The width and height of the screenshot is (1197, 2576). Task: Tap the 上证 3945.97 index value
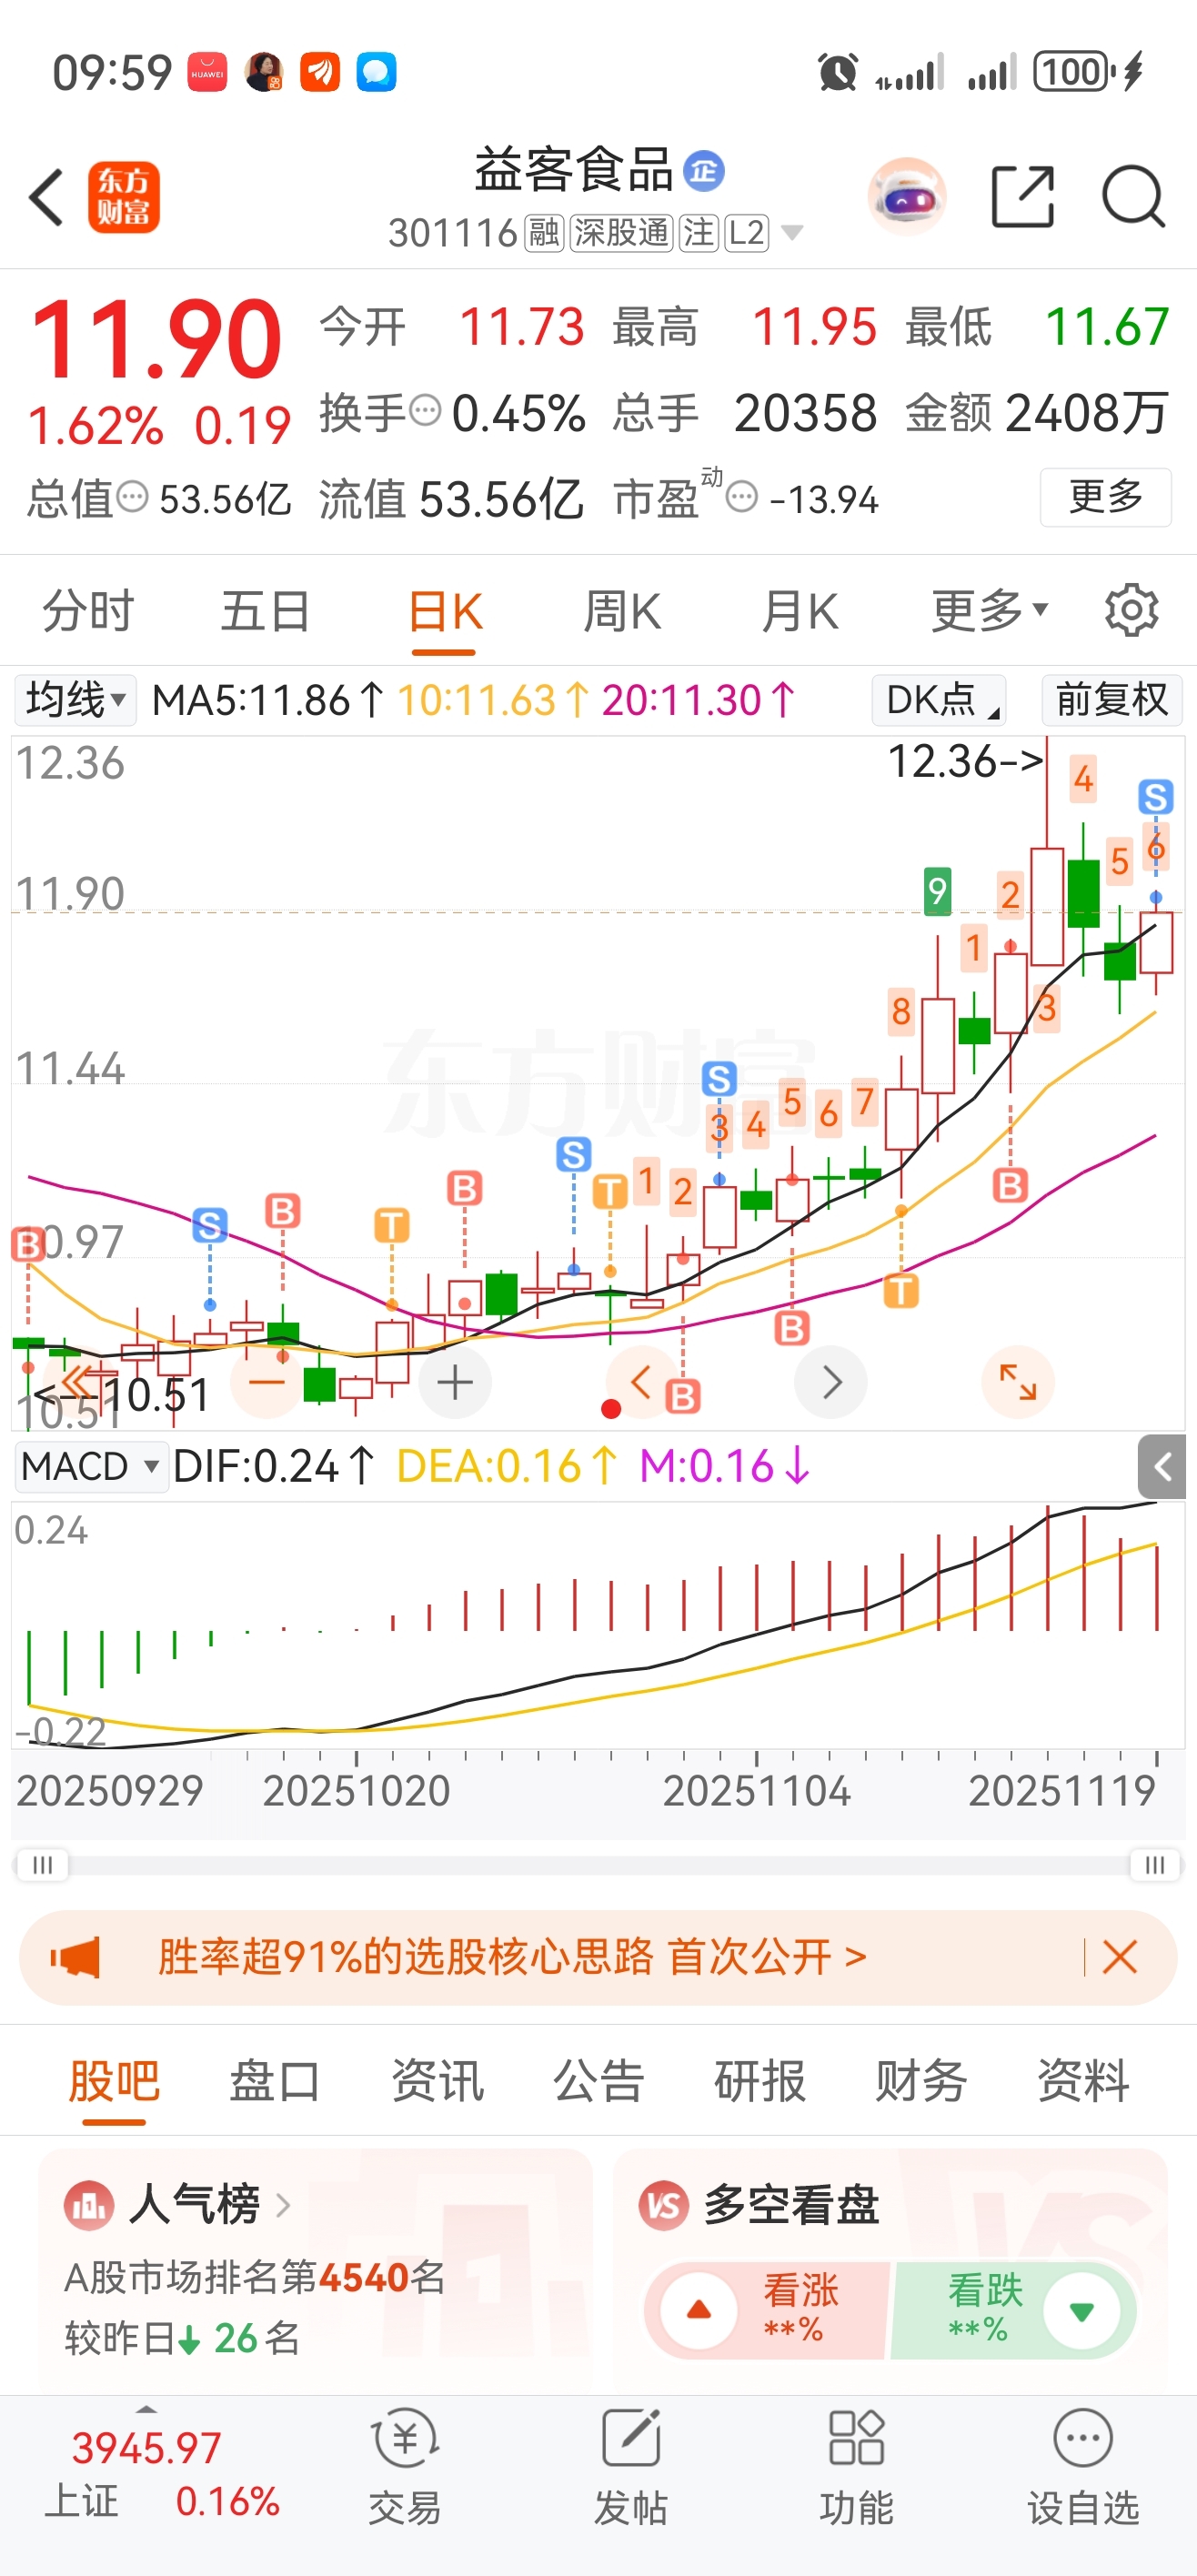click(x=146, y=2449)
